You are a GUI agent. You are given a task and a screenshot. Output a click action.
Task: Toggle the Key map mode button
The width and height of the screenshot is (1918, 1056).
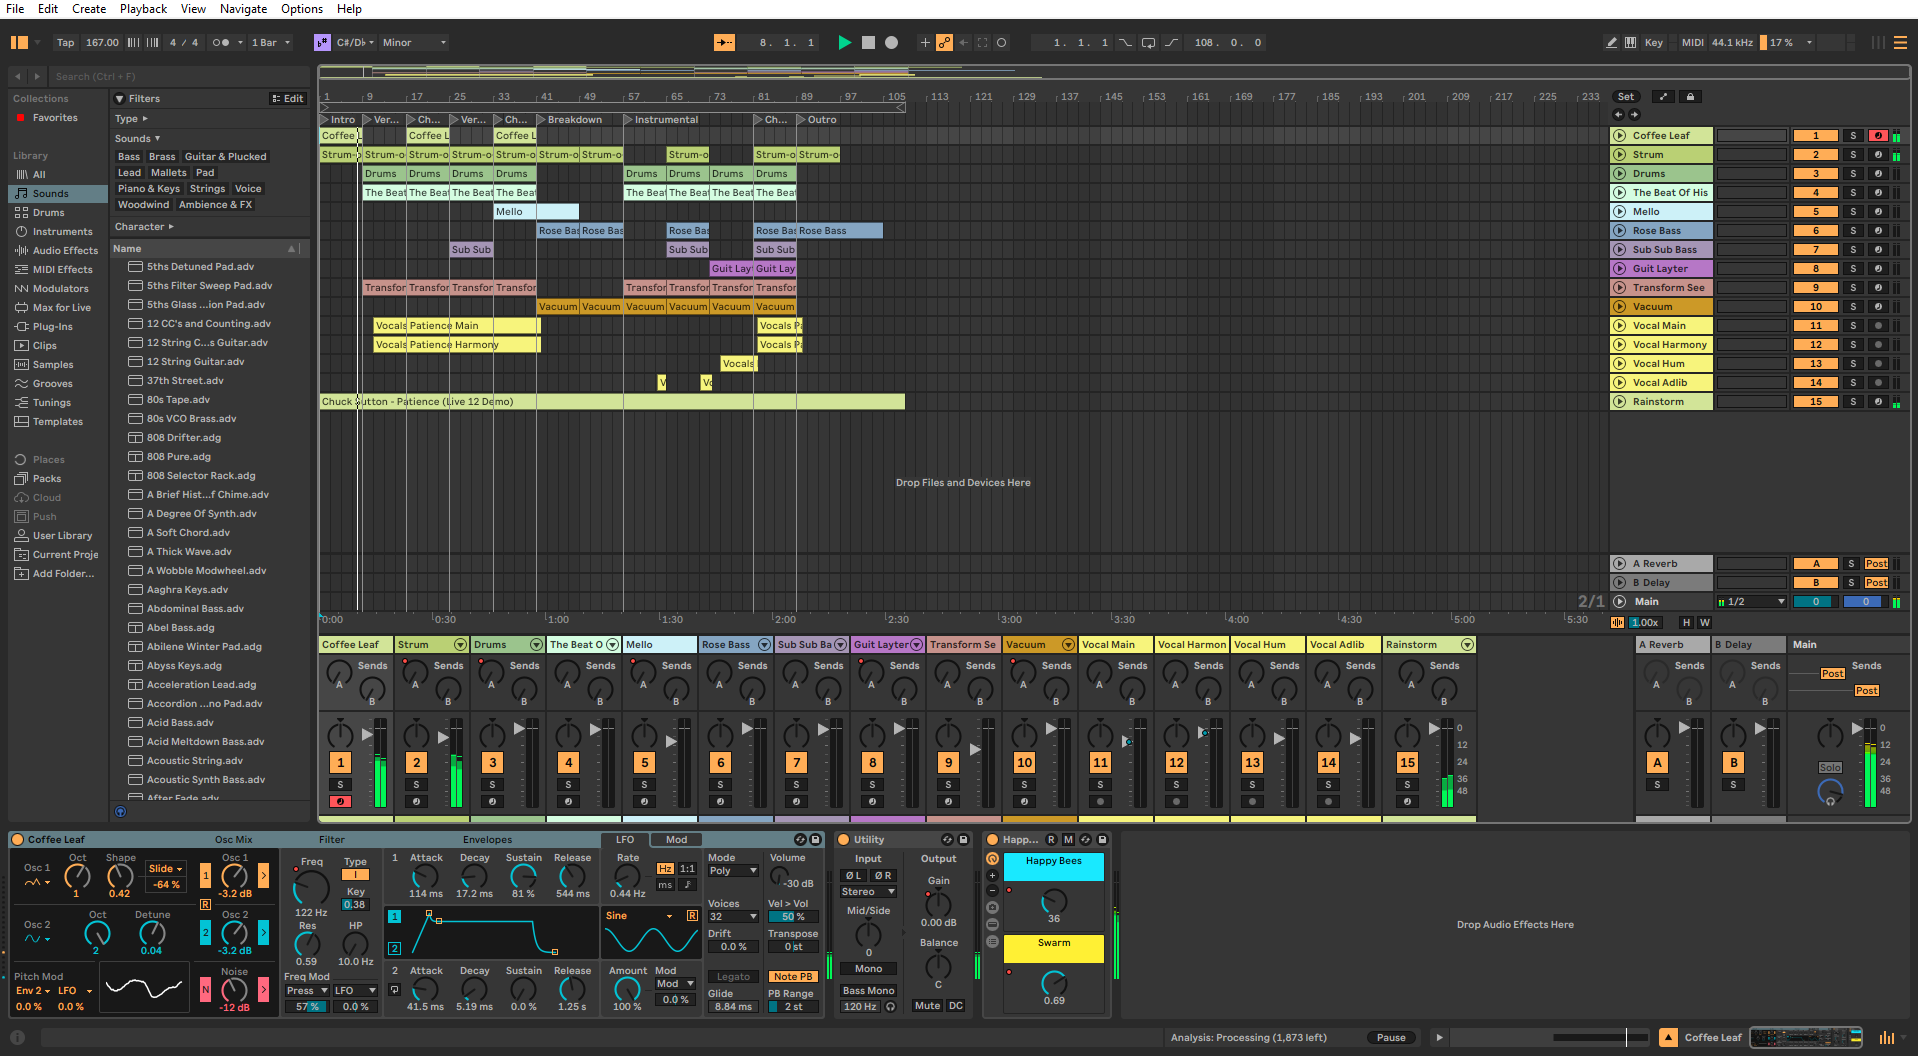(x=1653, y=42)
